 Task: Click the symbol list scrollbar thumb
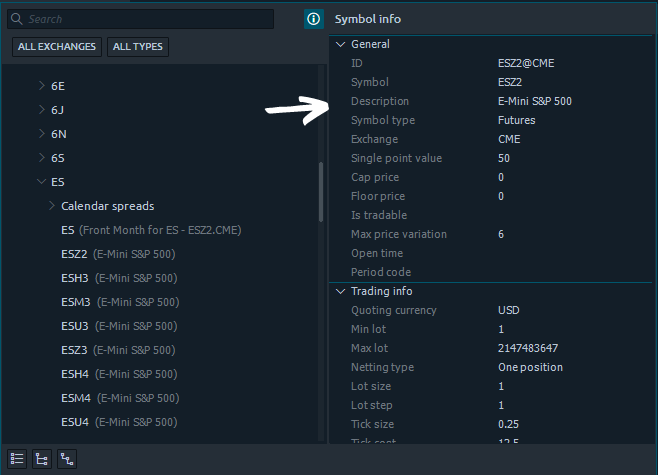coord(321,192)
